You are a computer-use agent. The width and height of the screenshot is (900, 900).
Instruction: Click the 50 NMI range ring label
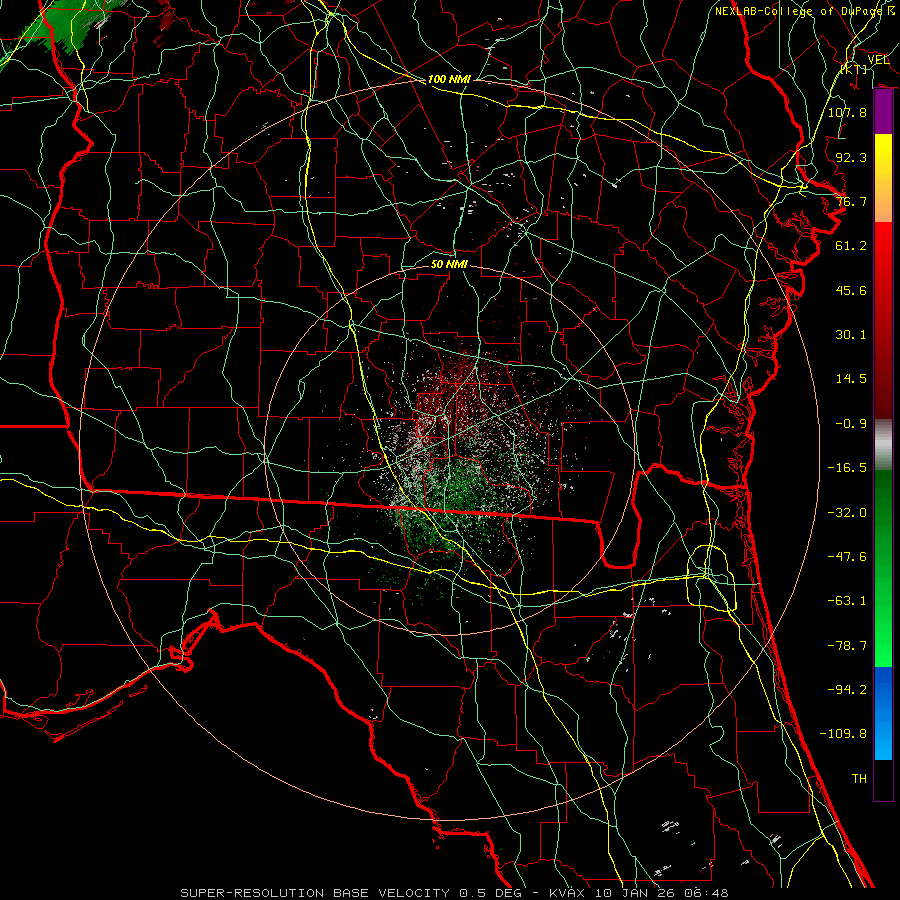(449, 264)
